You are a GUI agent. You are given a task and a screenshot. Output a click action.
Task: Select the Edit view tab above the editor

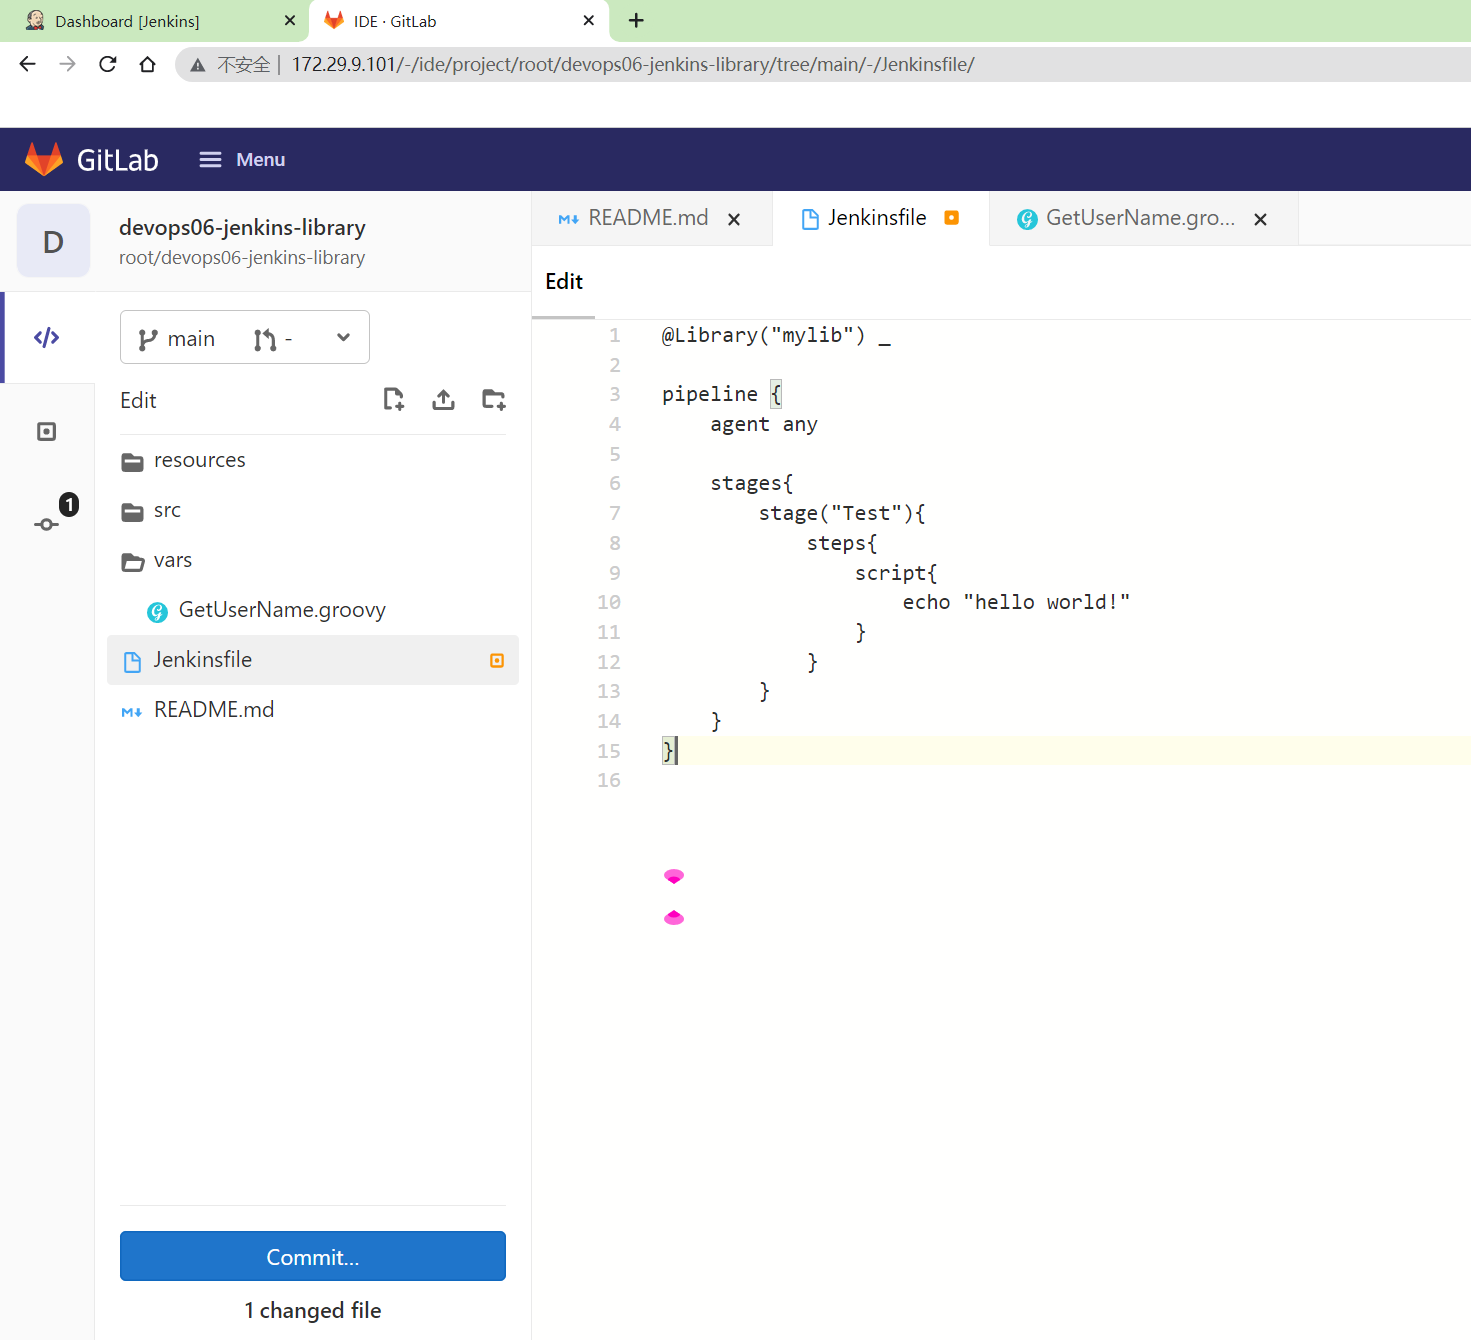(564, 282)
